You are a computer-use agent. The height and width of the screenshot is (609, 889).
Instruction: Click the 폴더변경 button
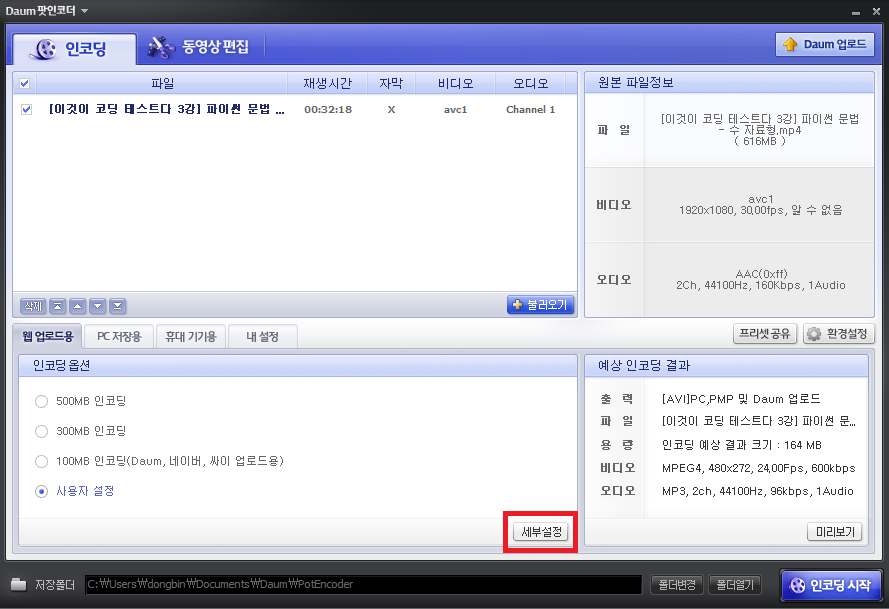[677, 584]
